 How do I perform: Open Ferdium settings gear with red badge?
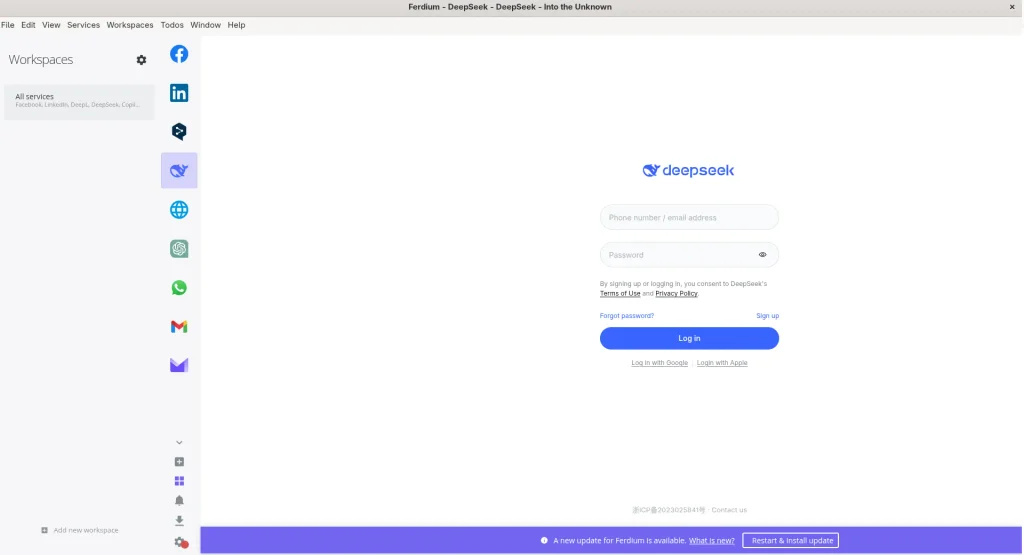click(181, 543)
